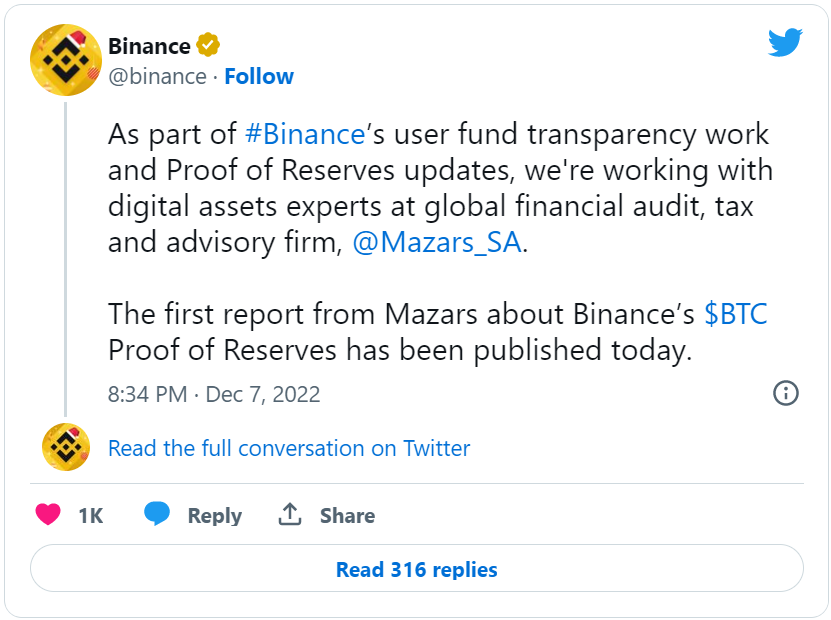Image resolution: width=831 pixels, height=620 pixels.
Task: Read the full conversation on Twitter
Action: pos(289,448)
